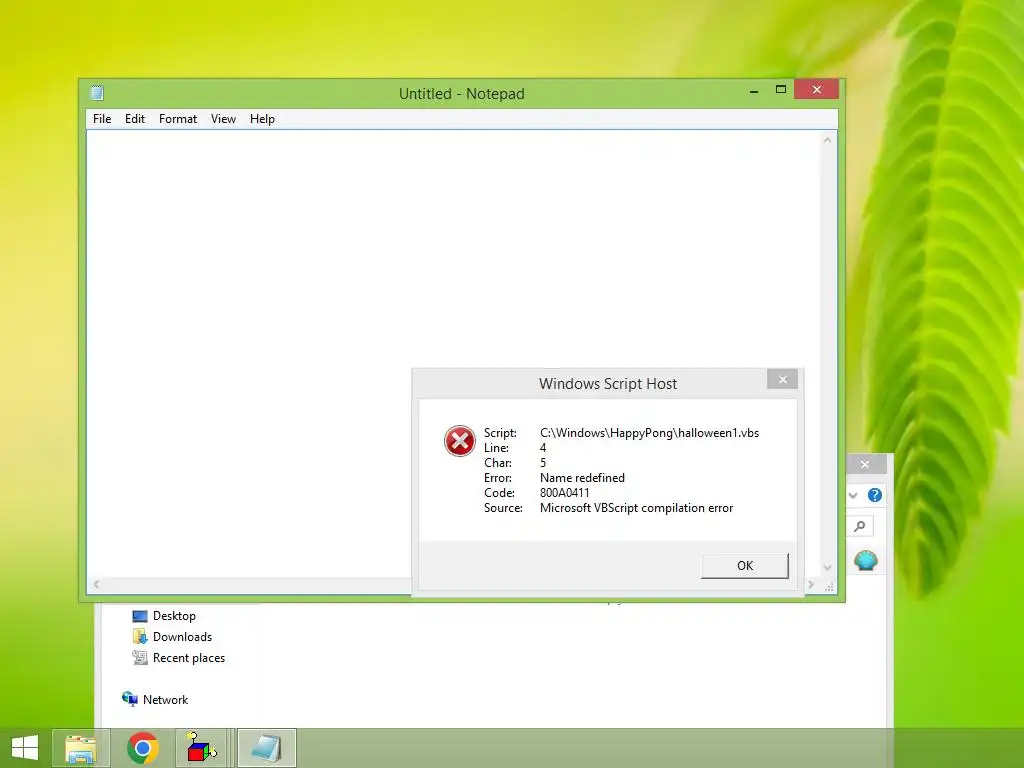Click the Windows Script Host title bar
The image size is (1024, 768).
point(607,384)
